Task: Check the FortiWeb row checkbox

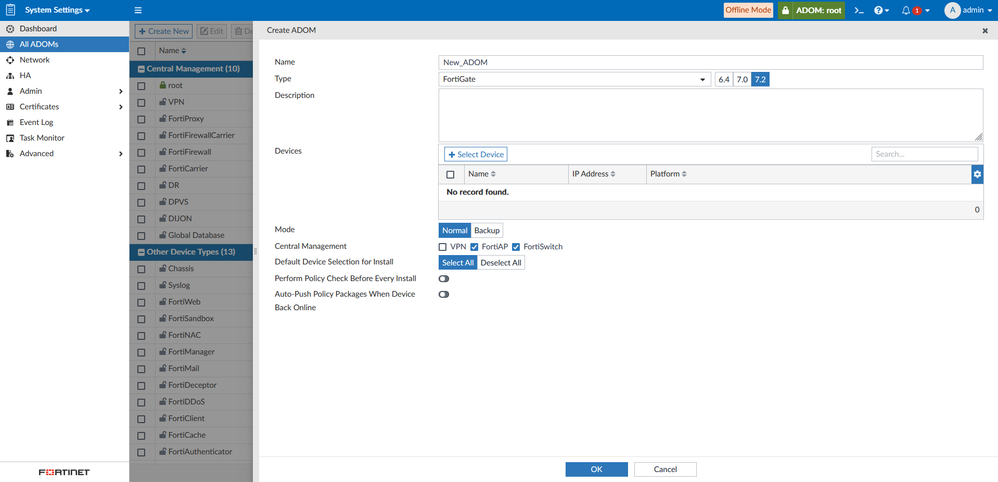Action: point(141,302)
